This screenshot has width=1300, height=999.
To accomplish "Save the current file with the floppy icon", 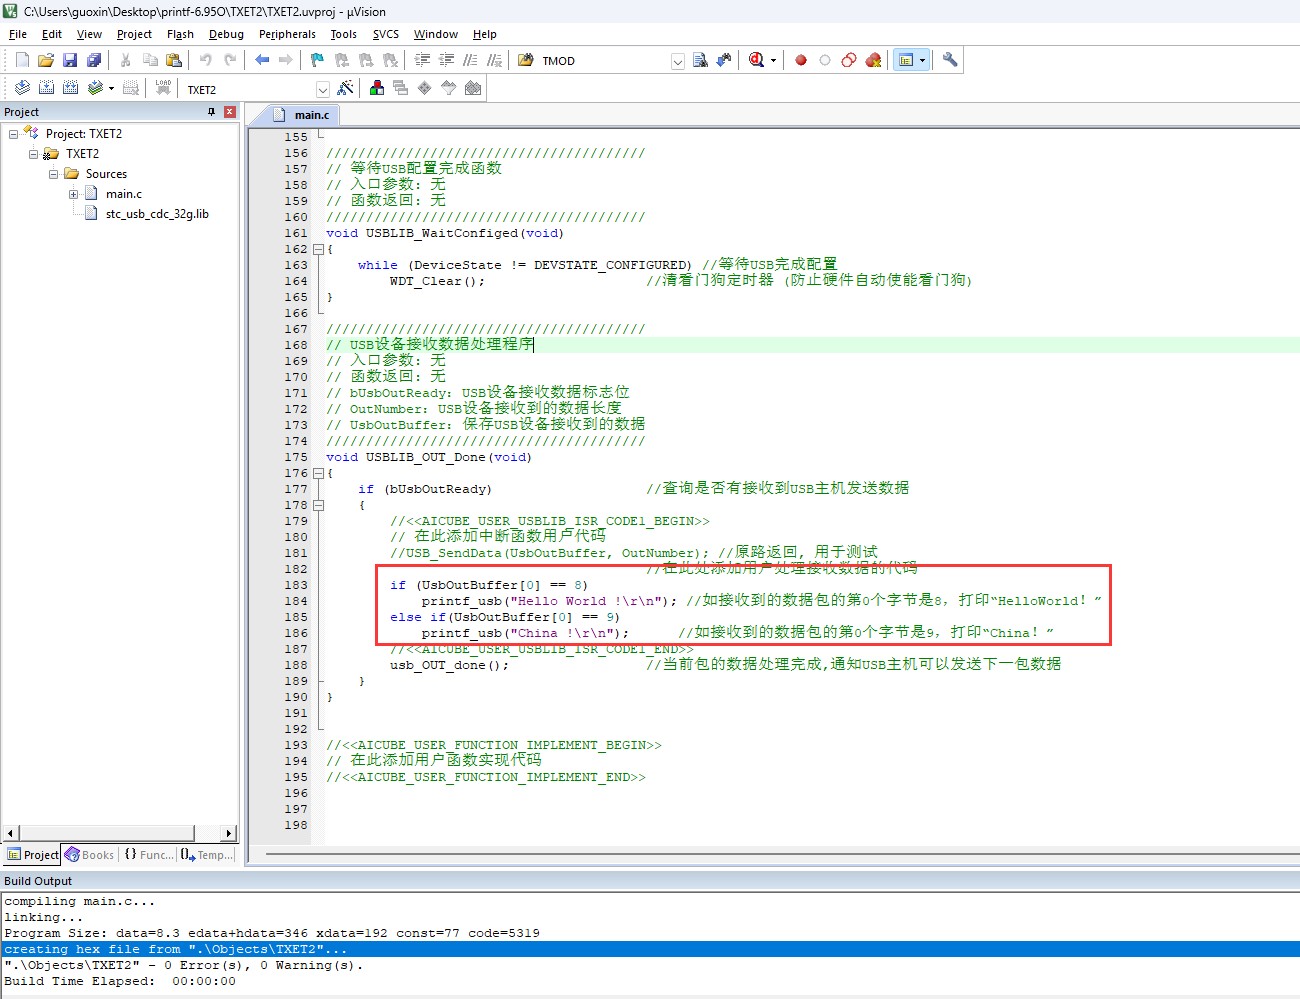I will 70,60.
